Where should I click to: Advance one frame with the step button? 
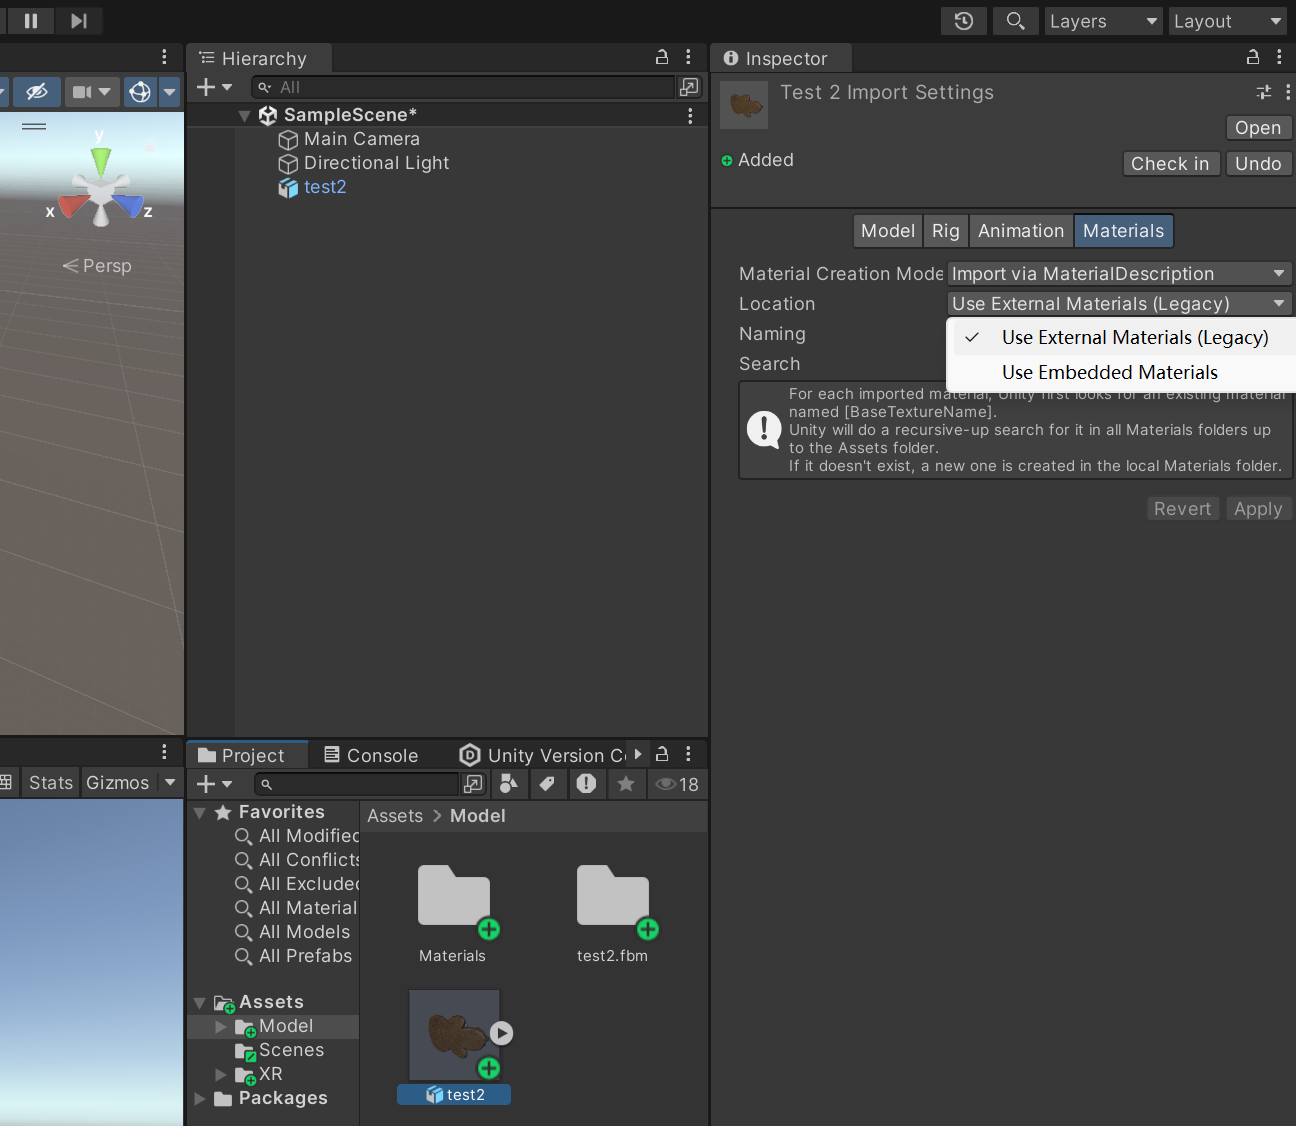pyautogui.click(x=79, y=21)
